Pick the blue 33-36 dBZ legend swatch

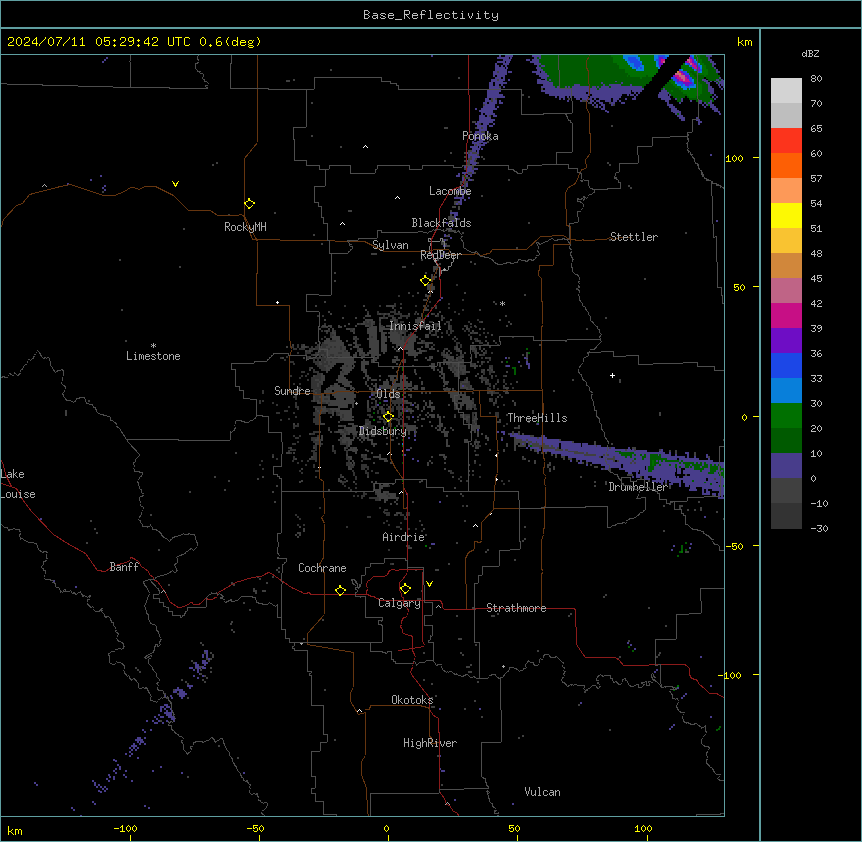tap(786, 365)
